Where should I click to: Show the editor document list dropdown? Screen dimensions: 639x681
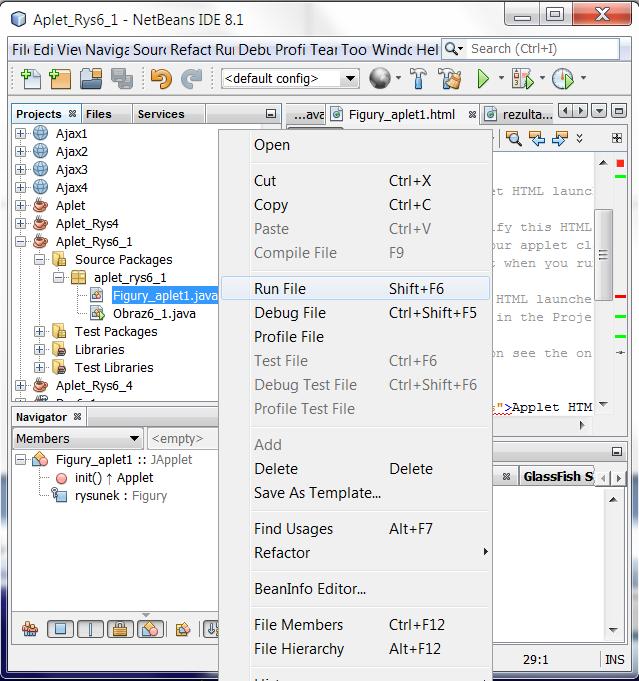pos(599,111)
